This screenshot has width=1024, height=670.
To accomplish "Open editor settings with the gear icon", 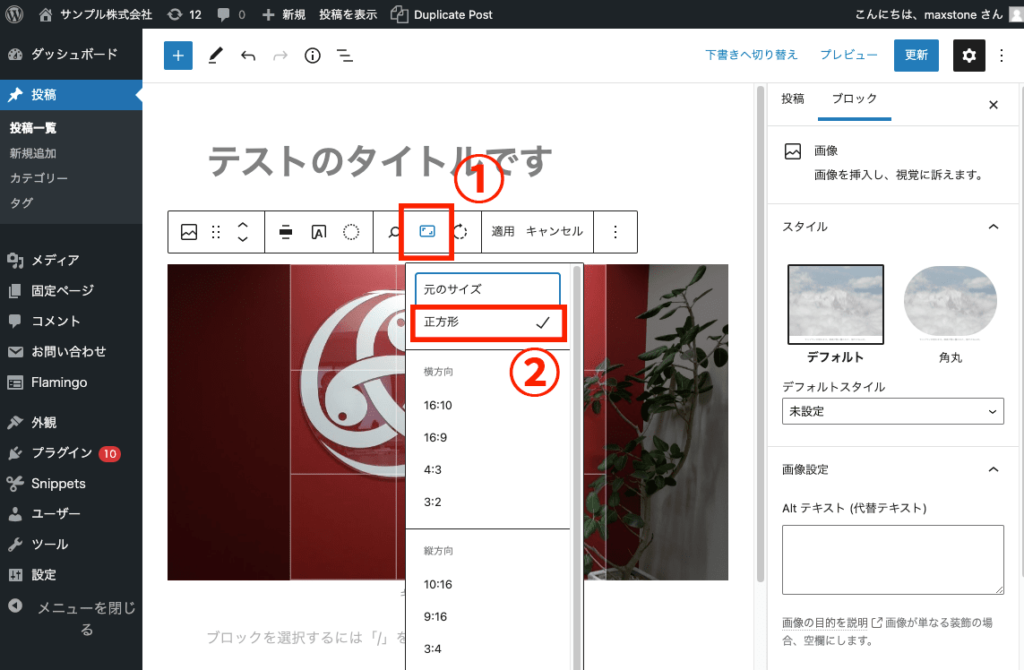I will (x=968, y=56).
